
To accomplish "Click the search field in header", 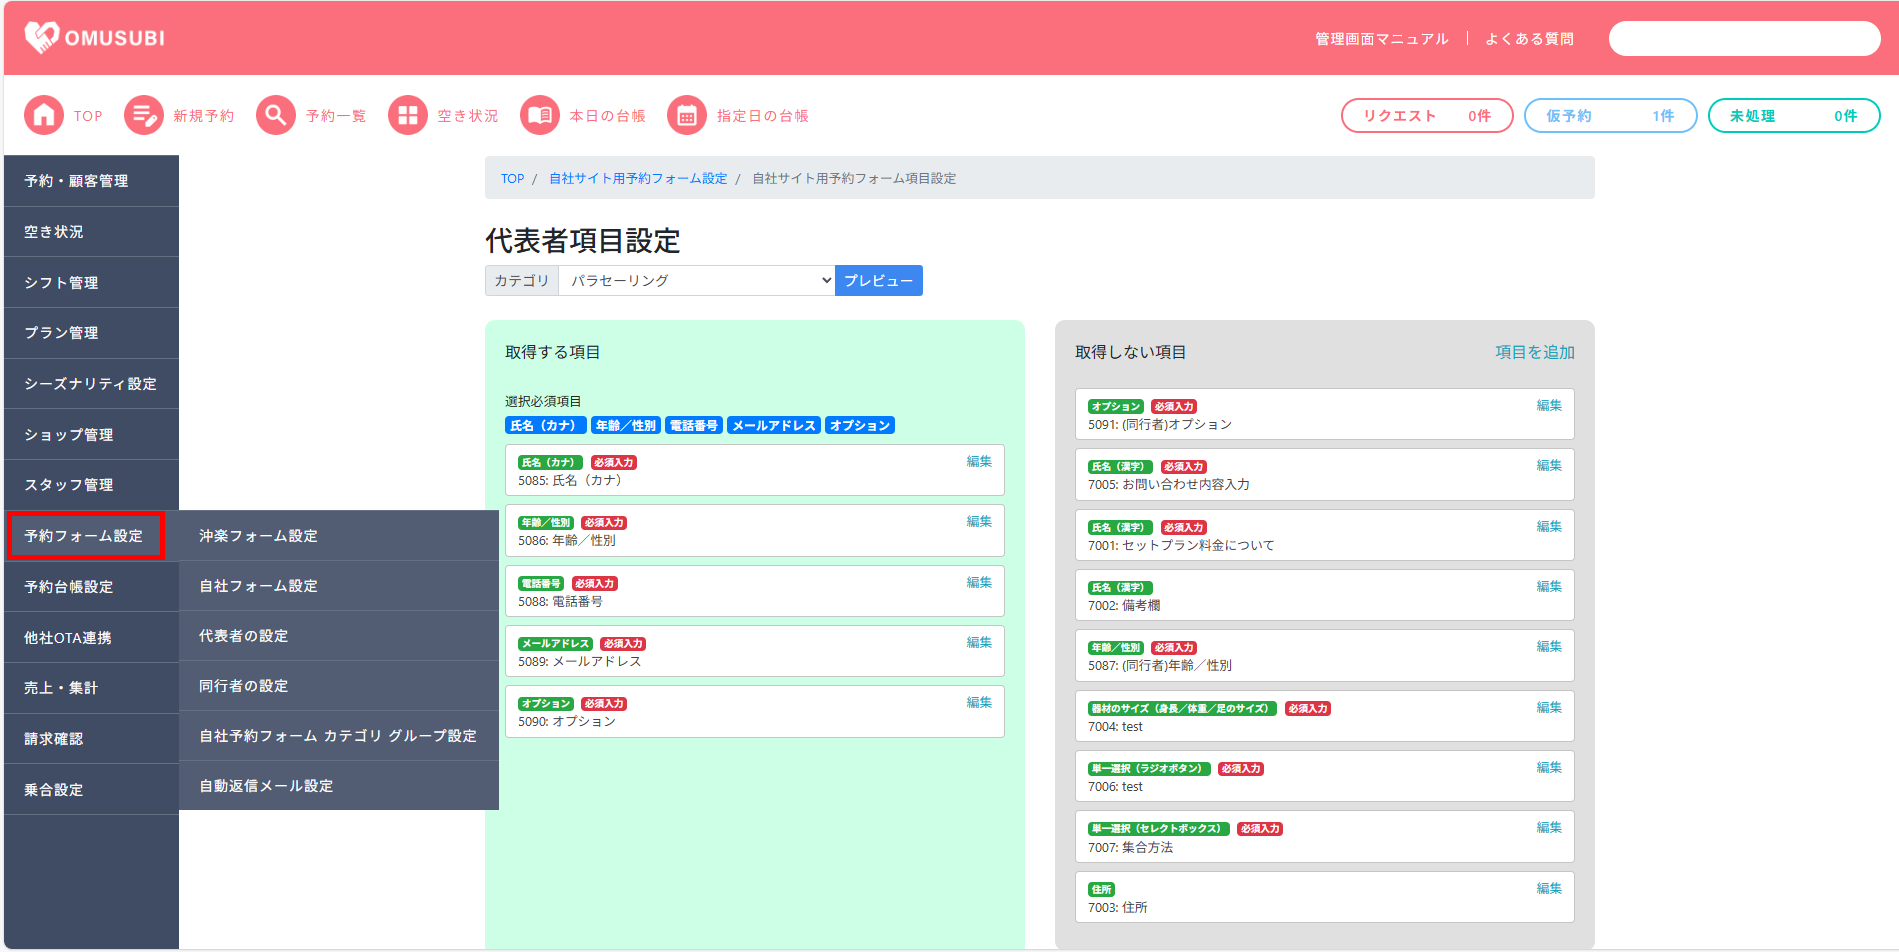I will 1743,39.
